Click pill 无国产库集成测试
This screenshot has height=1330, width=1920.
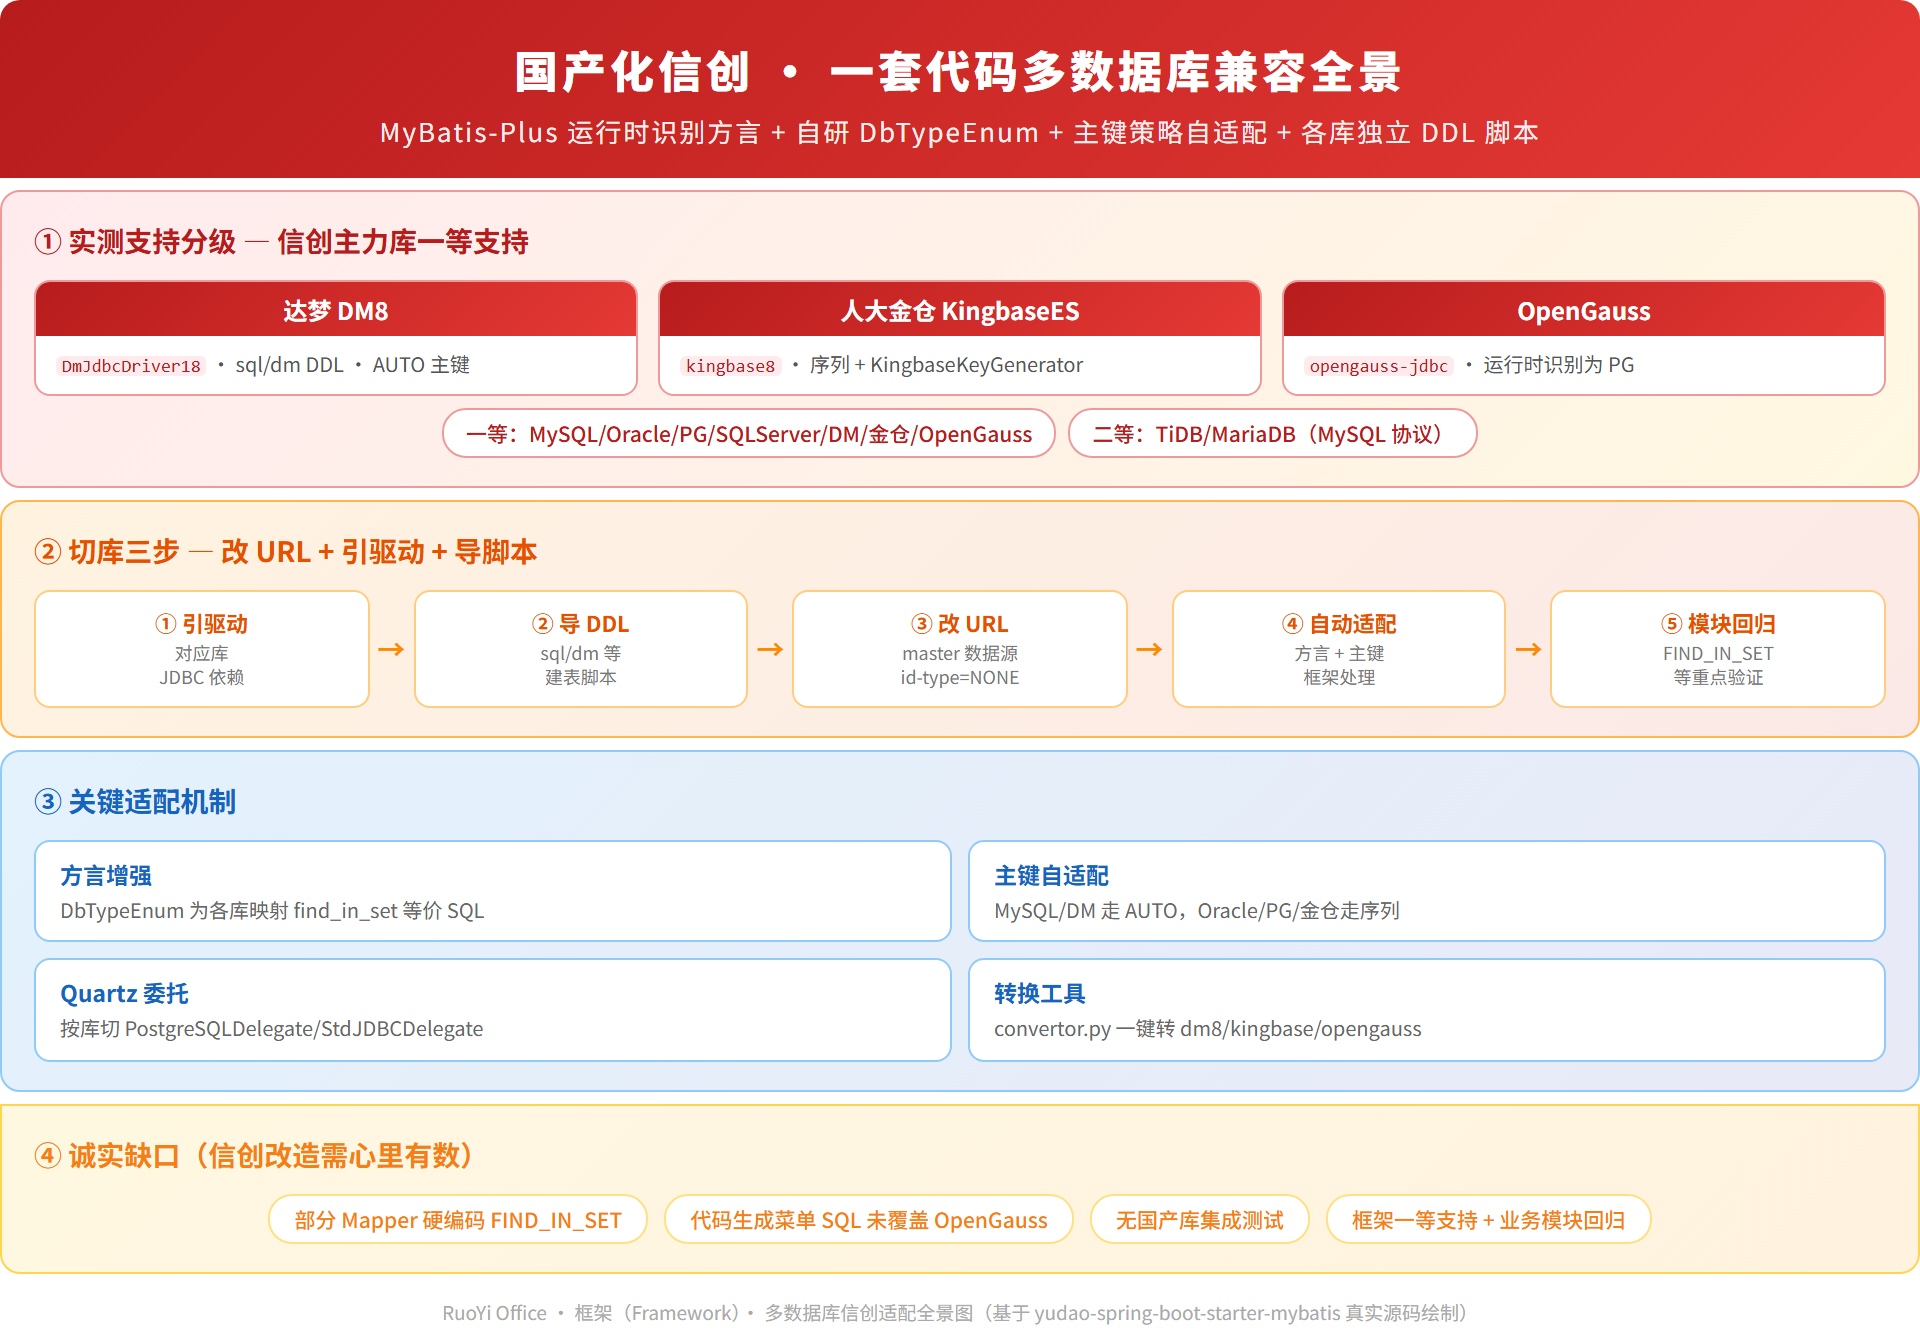tap(1200, 1220)
